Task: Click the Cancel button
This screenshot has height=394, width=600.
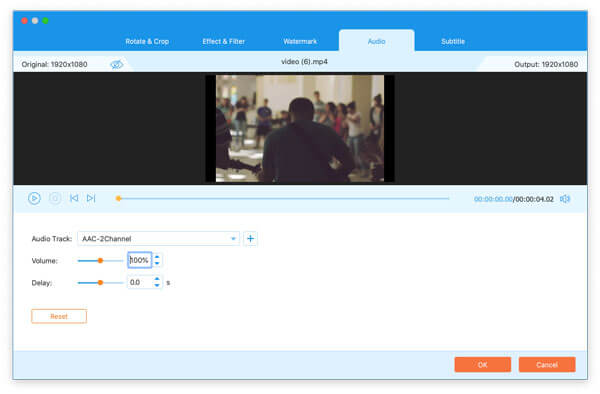Action: click(547, 365)
